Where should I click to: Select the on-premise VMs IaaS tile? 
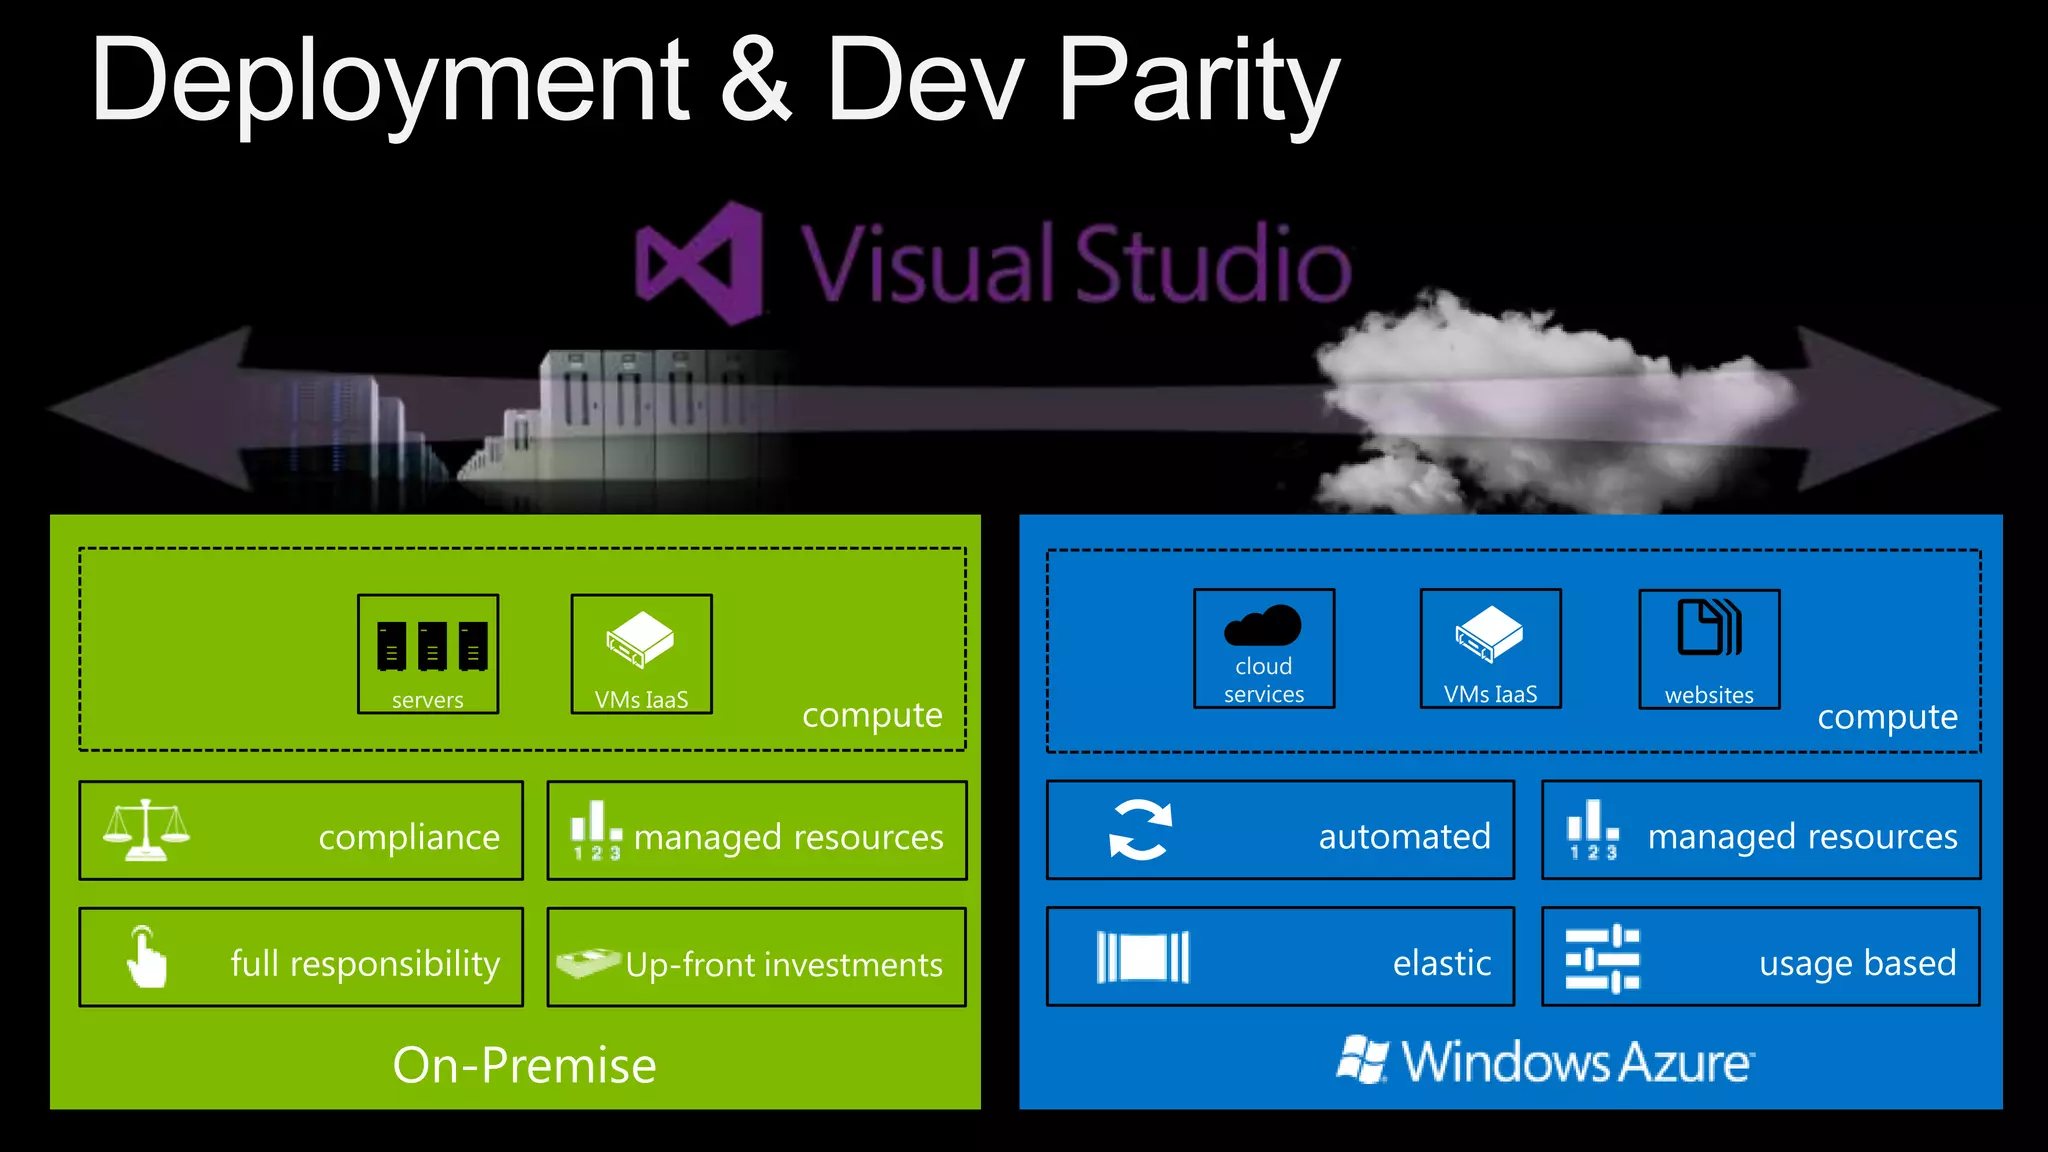pyautogui.click(x=641, y=654)
